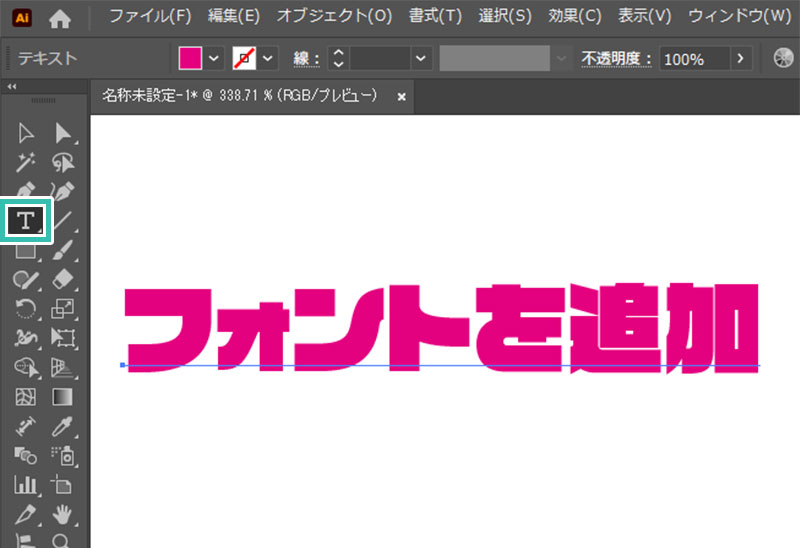Click the magenta fill color swatch
Image resolution: width=800 pixels, height=548 pixels.
tap(190, 59)
